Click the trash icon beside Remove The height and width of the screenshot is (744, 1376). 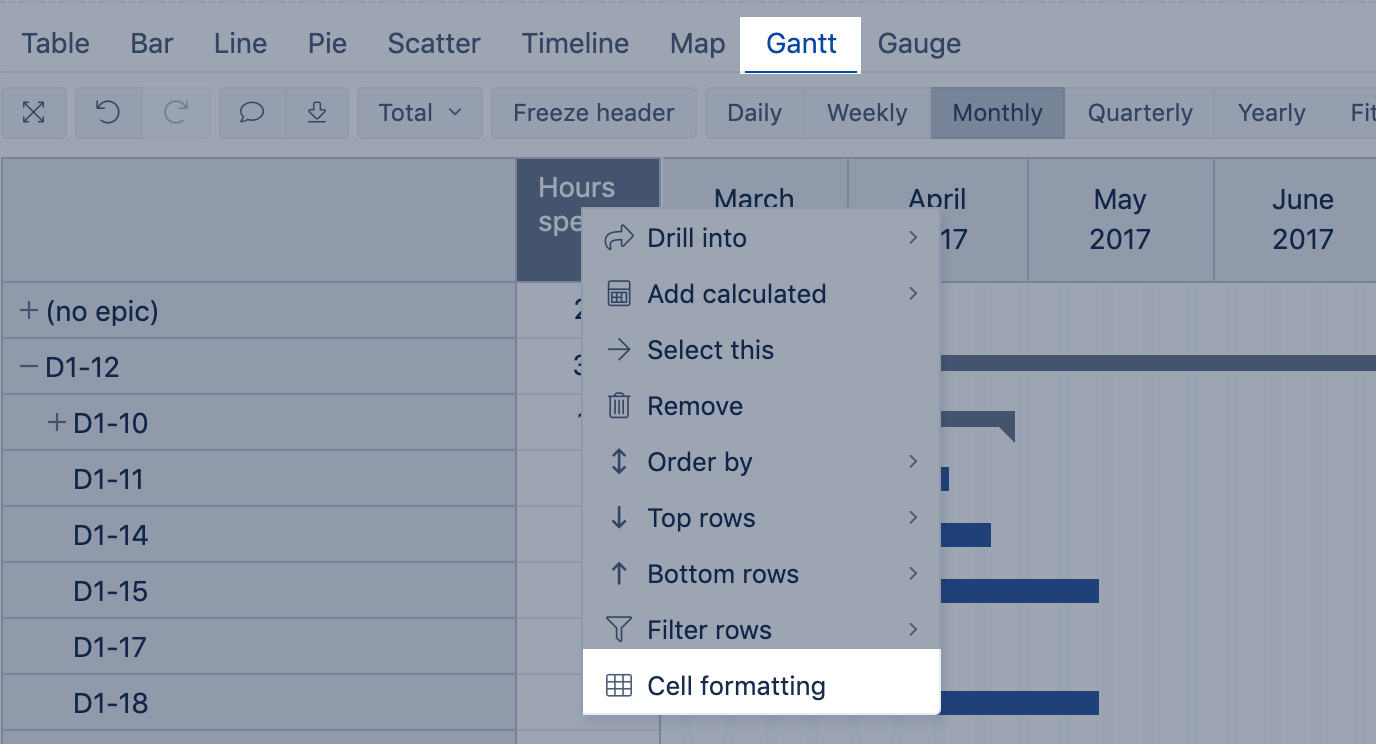pyautogui.click(x=619, y=406)
